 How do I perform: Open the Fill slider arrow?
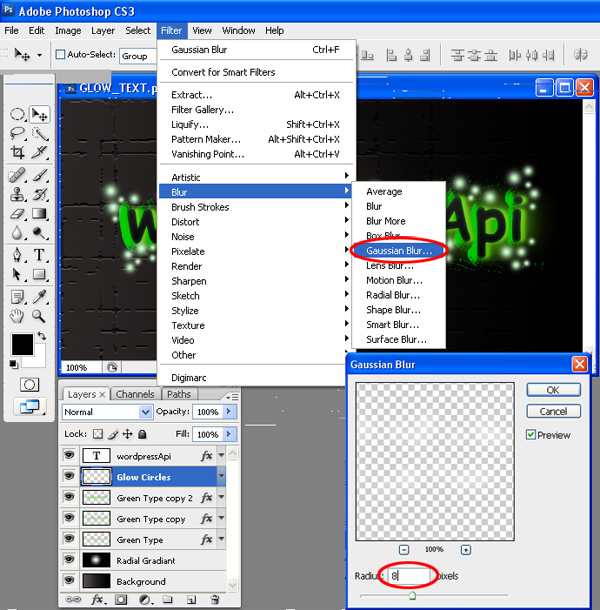pos(229,434)
